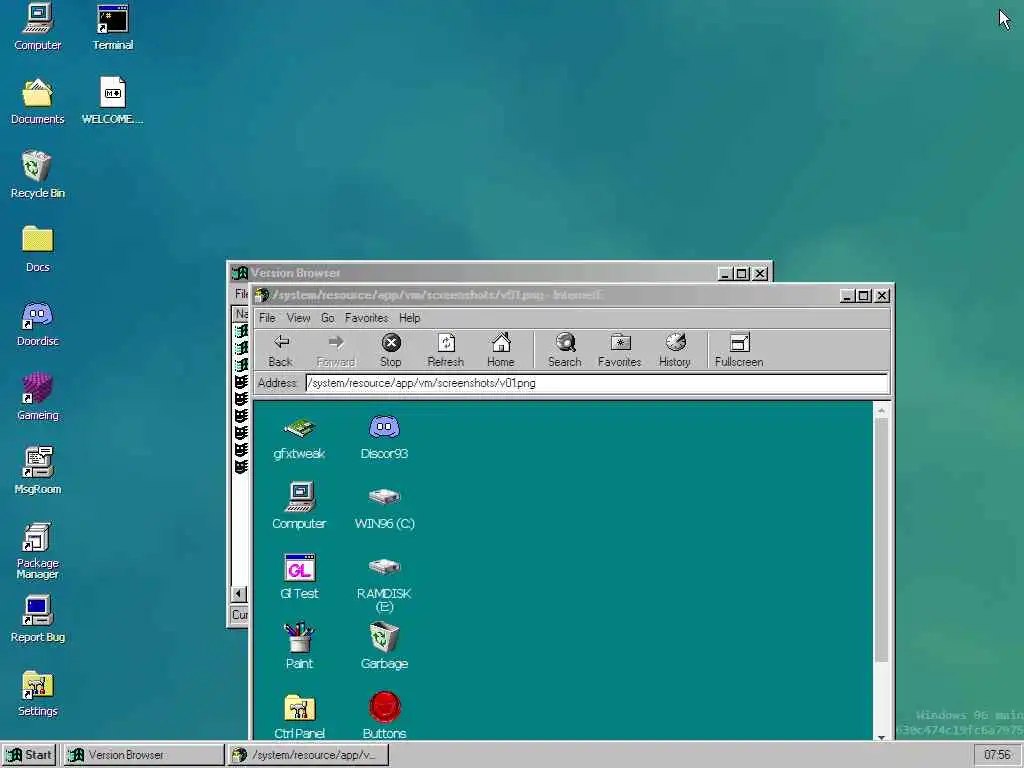This screenshot has height=768, width=1024.
Task: Click the scrollbar down arrow in browser
Action: click(881, 737)
